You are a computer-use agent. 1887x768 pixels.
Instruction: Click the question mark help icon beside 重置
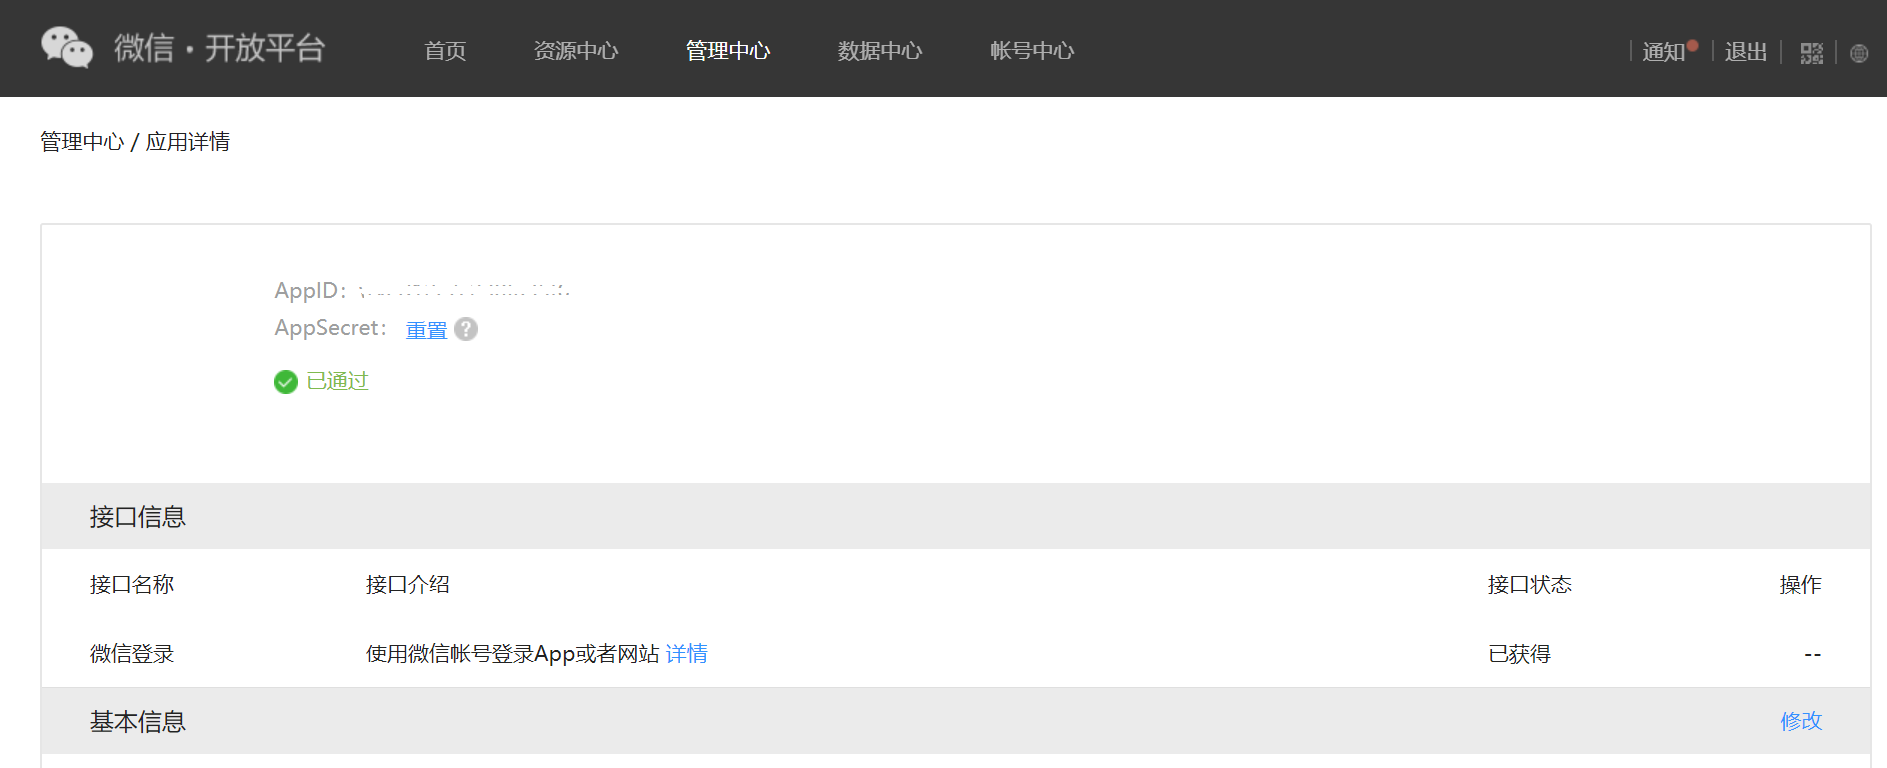(x=466, y=329)
